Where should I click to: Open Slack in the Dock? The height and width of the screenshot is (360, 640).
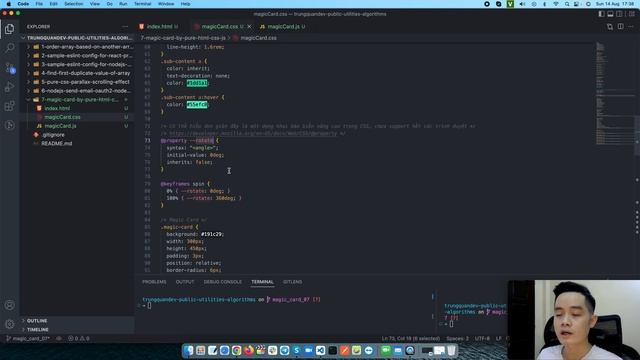pos(272,350)
